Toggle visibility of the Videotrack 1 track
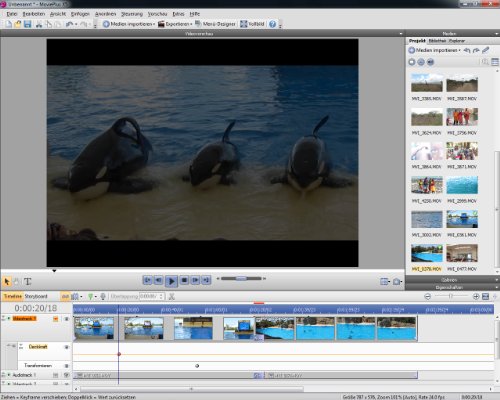This screenshot has width=500, height=400. [66, 319]
